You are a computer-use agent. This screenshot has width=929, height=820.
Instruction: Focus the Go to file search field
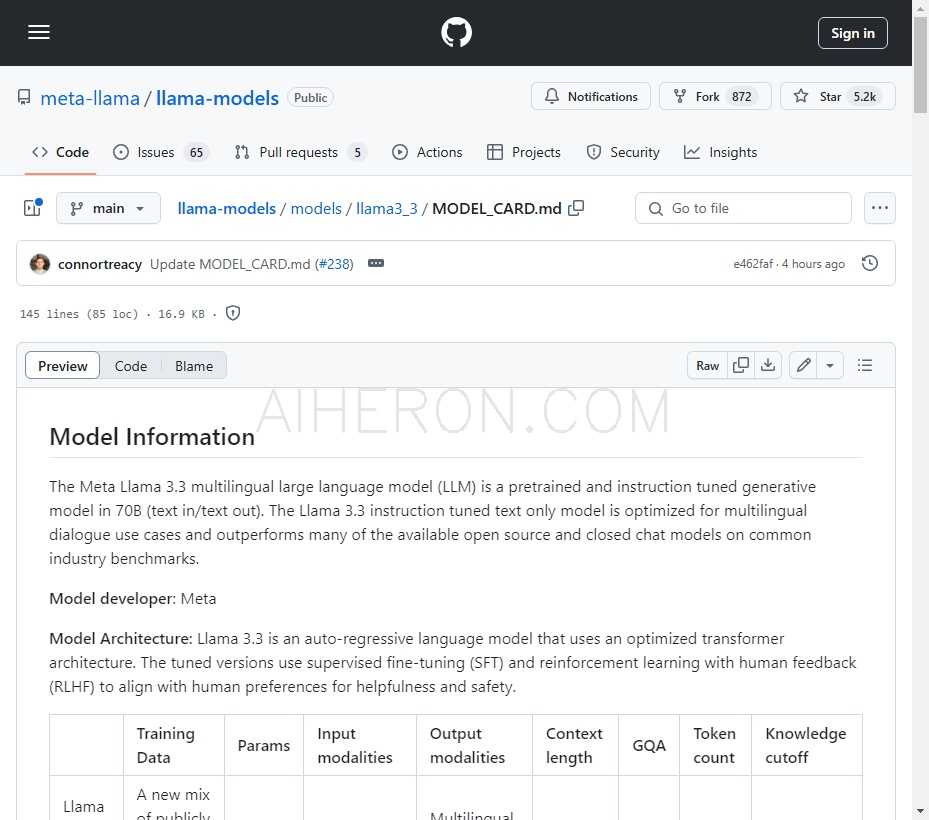pos(744,209)
